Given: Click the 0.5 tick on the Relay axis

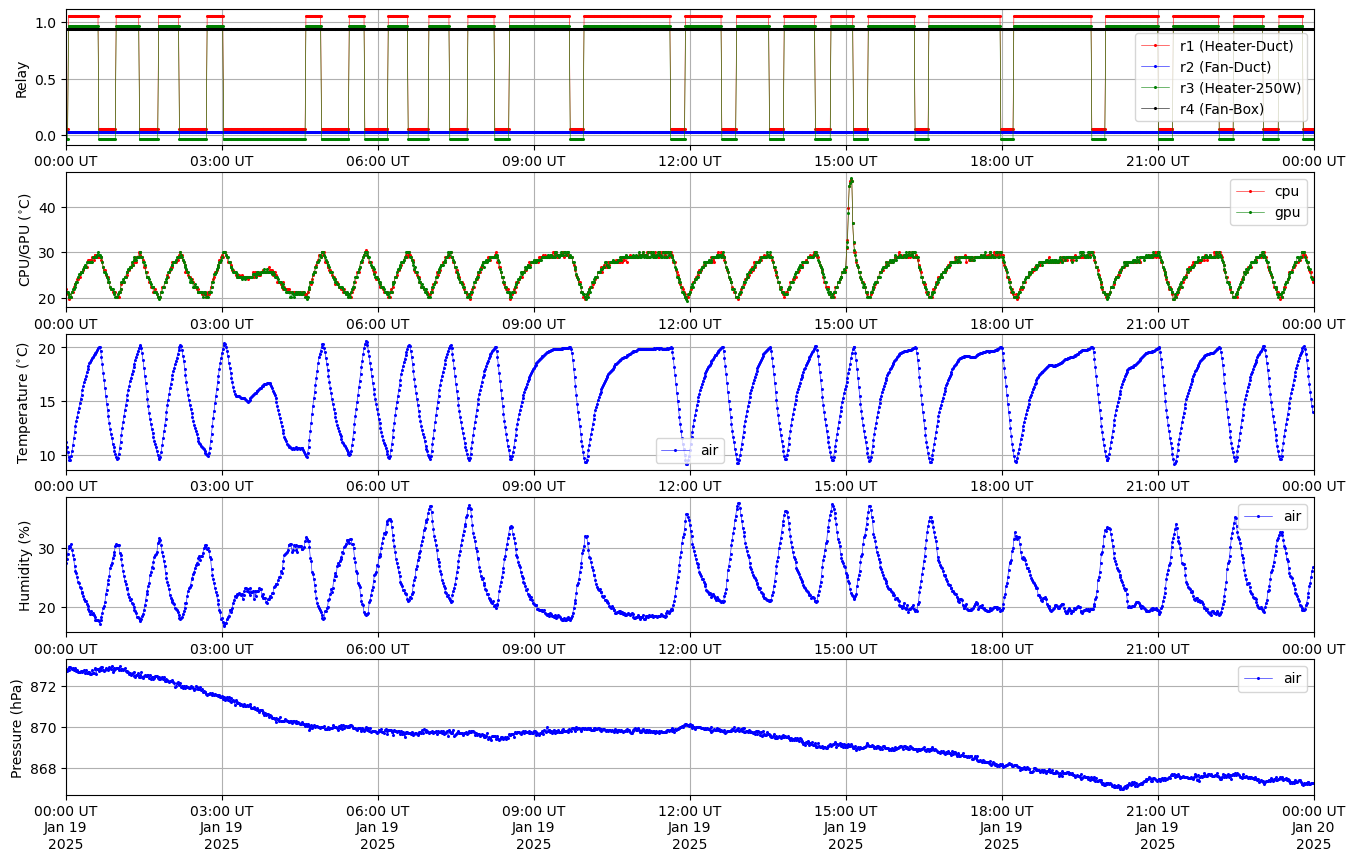Looking at the screenshot, I should [x=48, y=79].
